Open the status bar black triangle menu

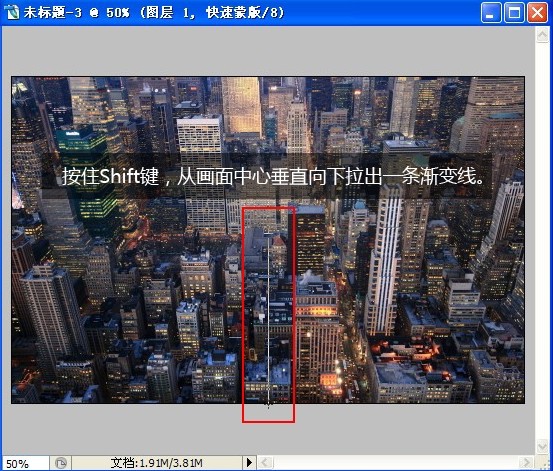tap(249, 462)
